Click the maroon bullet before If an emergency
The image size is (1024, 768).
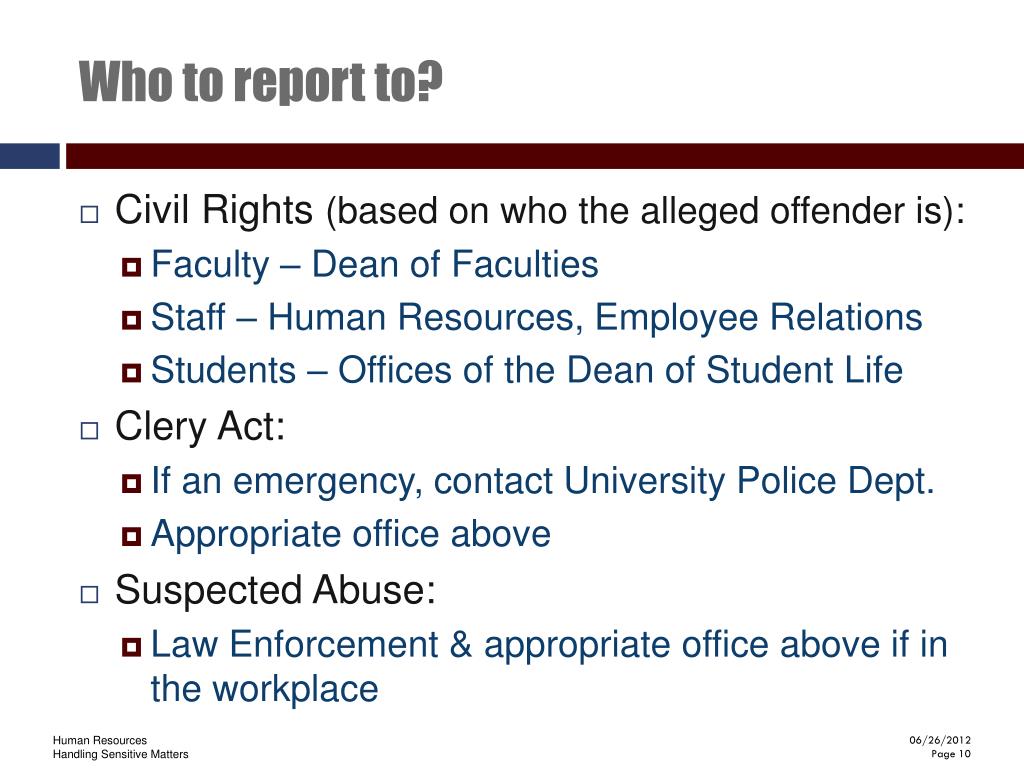(131, 483)
